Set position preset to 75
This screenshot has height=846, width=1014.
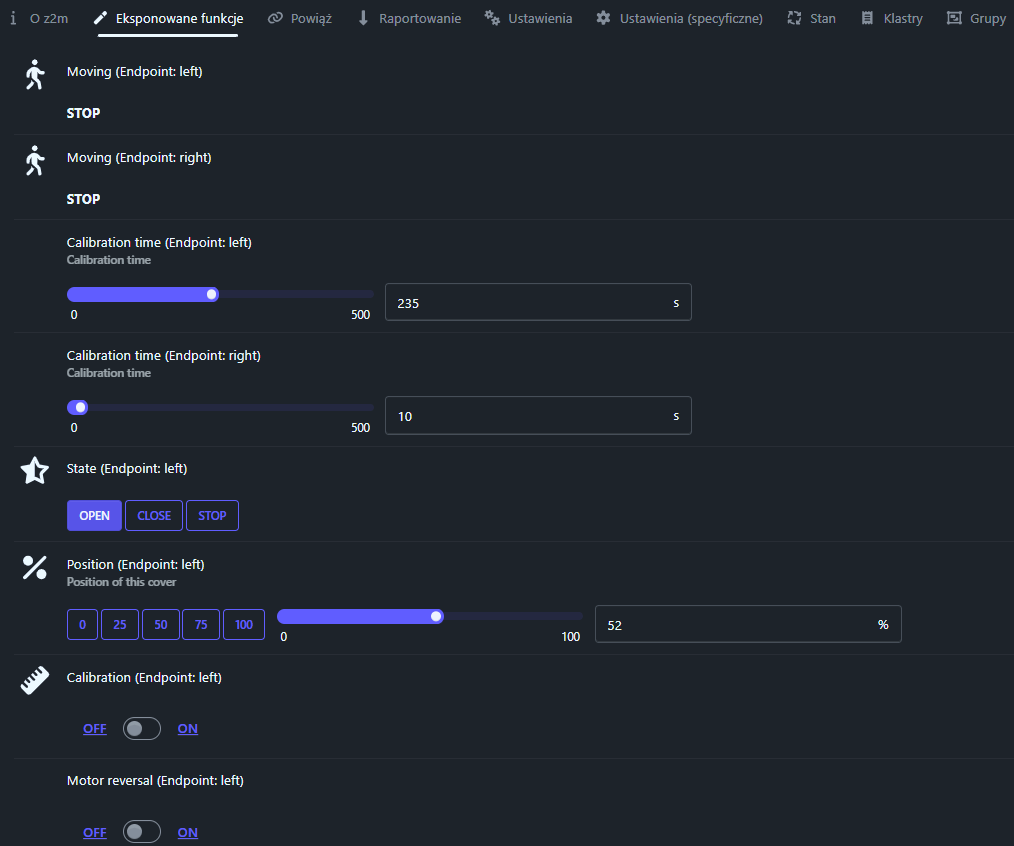(x=201, y=625)
